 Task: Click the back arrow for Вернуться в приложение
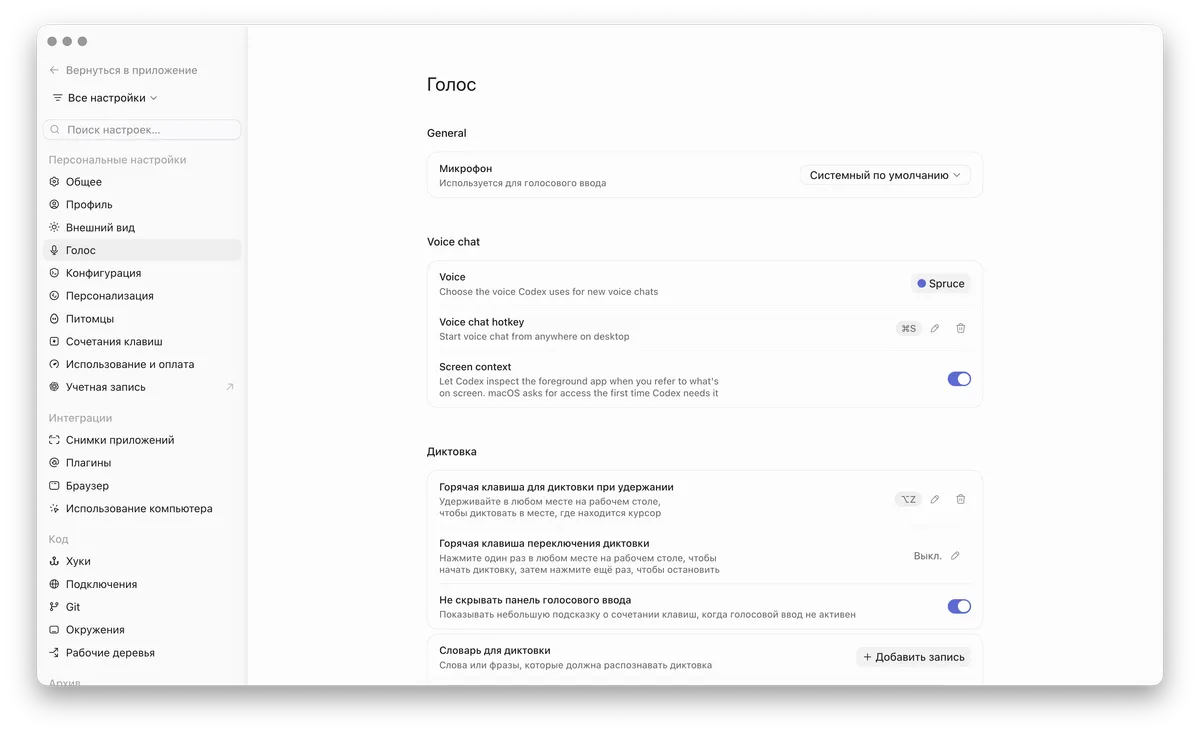coord(54,70)
